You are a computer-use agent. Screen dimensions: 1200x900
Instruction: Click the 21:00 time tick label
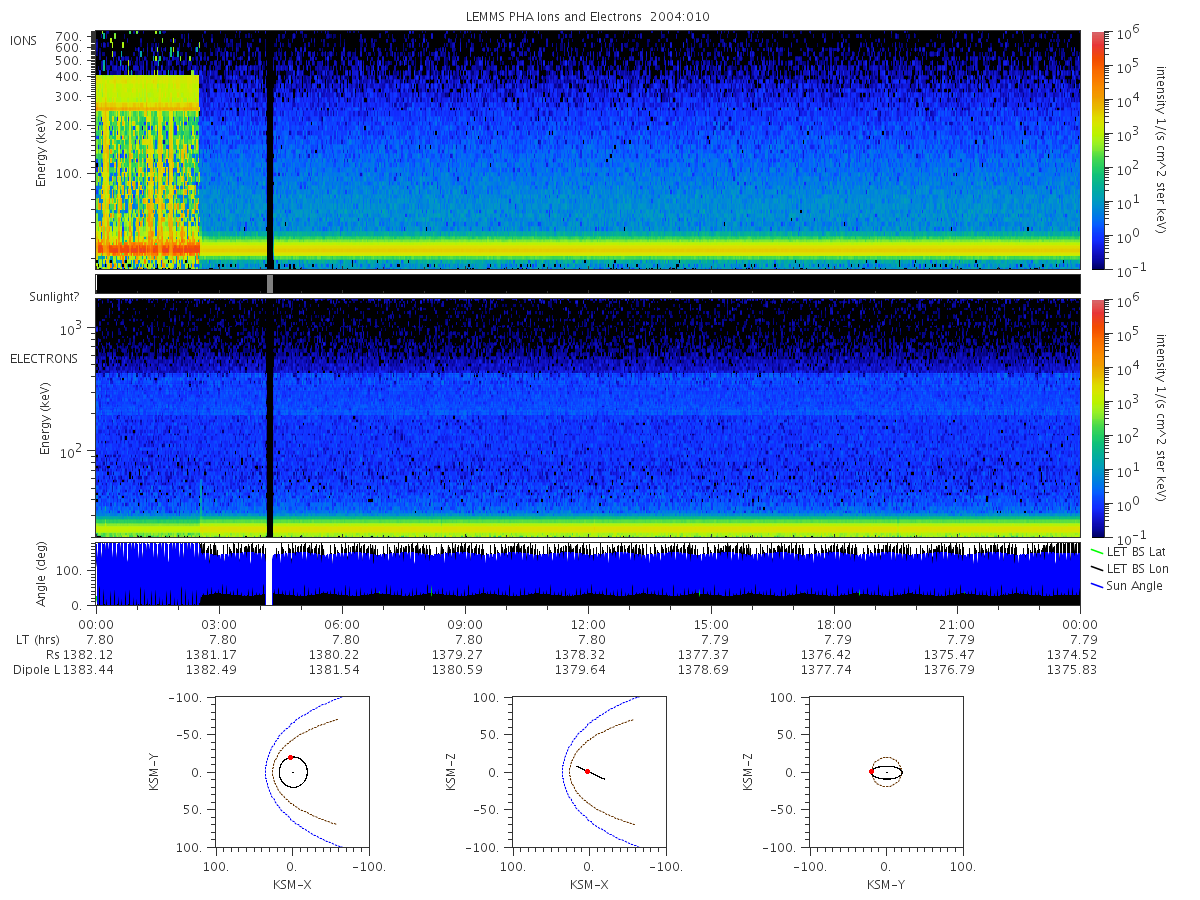click(x=957, y=625)
